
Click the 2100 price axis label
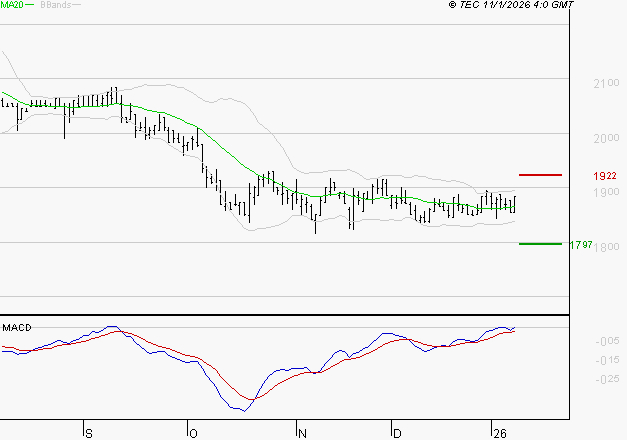pos(604,84)
